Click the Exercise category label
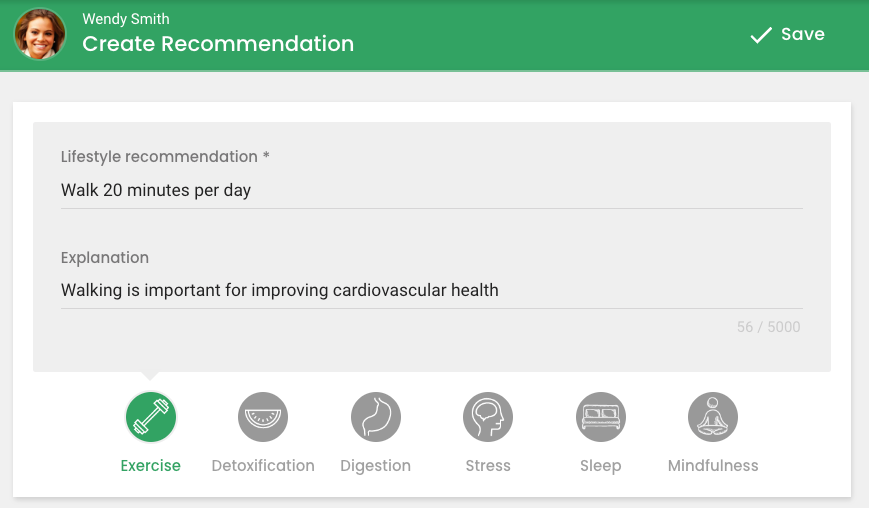Image resolution: width=869 pixels, height=508 pixels. point(151,466)
